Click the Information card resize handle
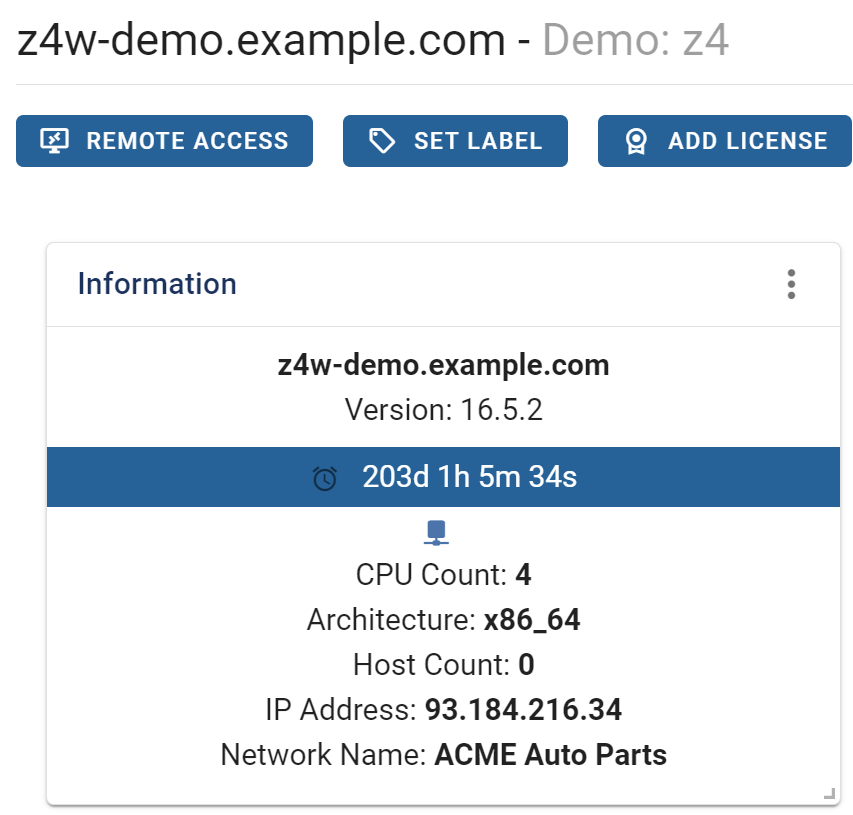This screenshot has height=815, width=853. pyautogui.click(x=829, y=794)
